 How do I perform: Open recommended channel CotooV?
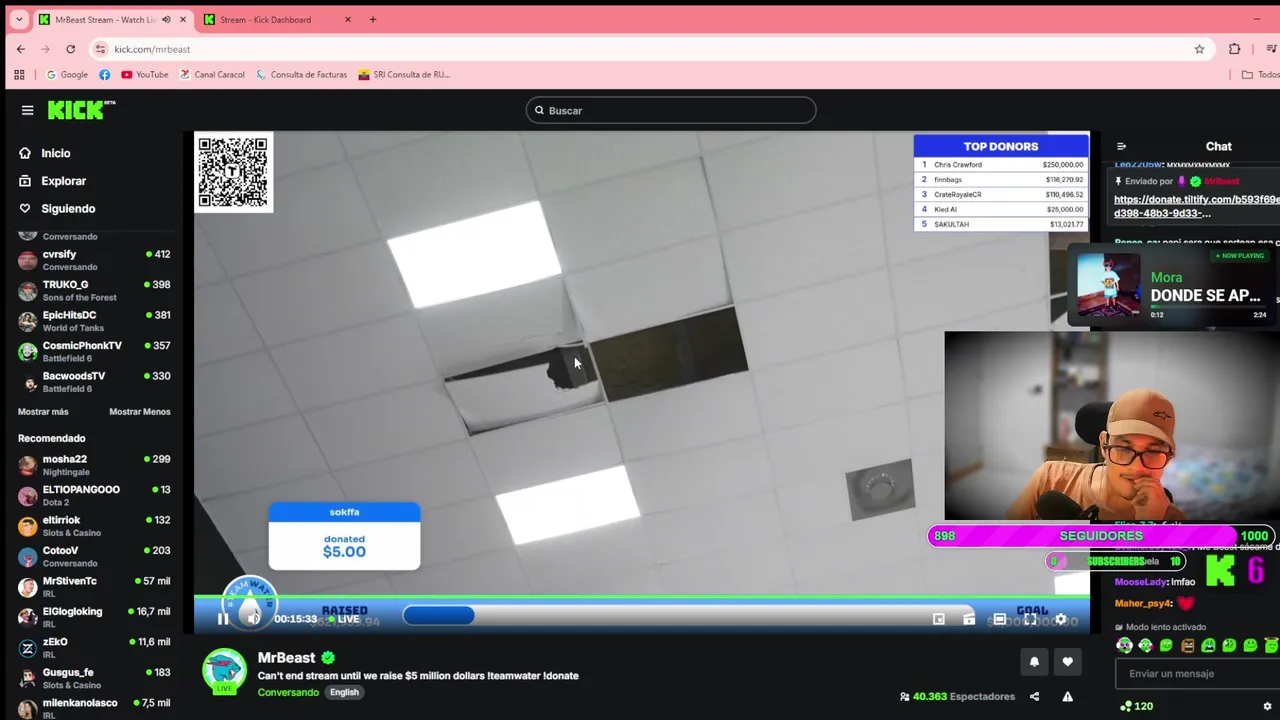pyautogui.click(x=94, y=557)
